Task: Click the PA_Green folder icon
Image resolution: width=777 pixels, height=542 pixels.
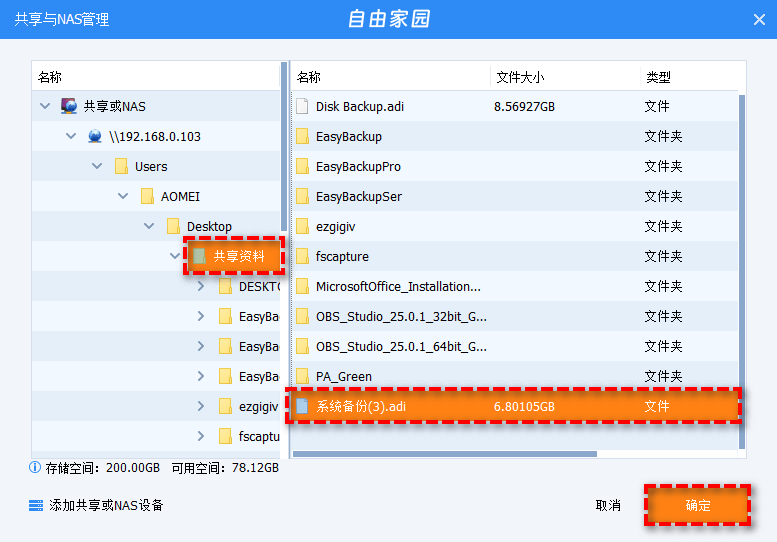Action: 302,376
